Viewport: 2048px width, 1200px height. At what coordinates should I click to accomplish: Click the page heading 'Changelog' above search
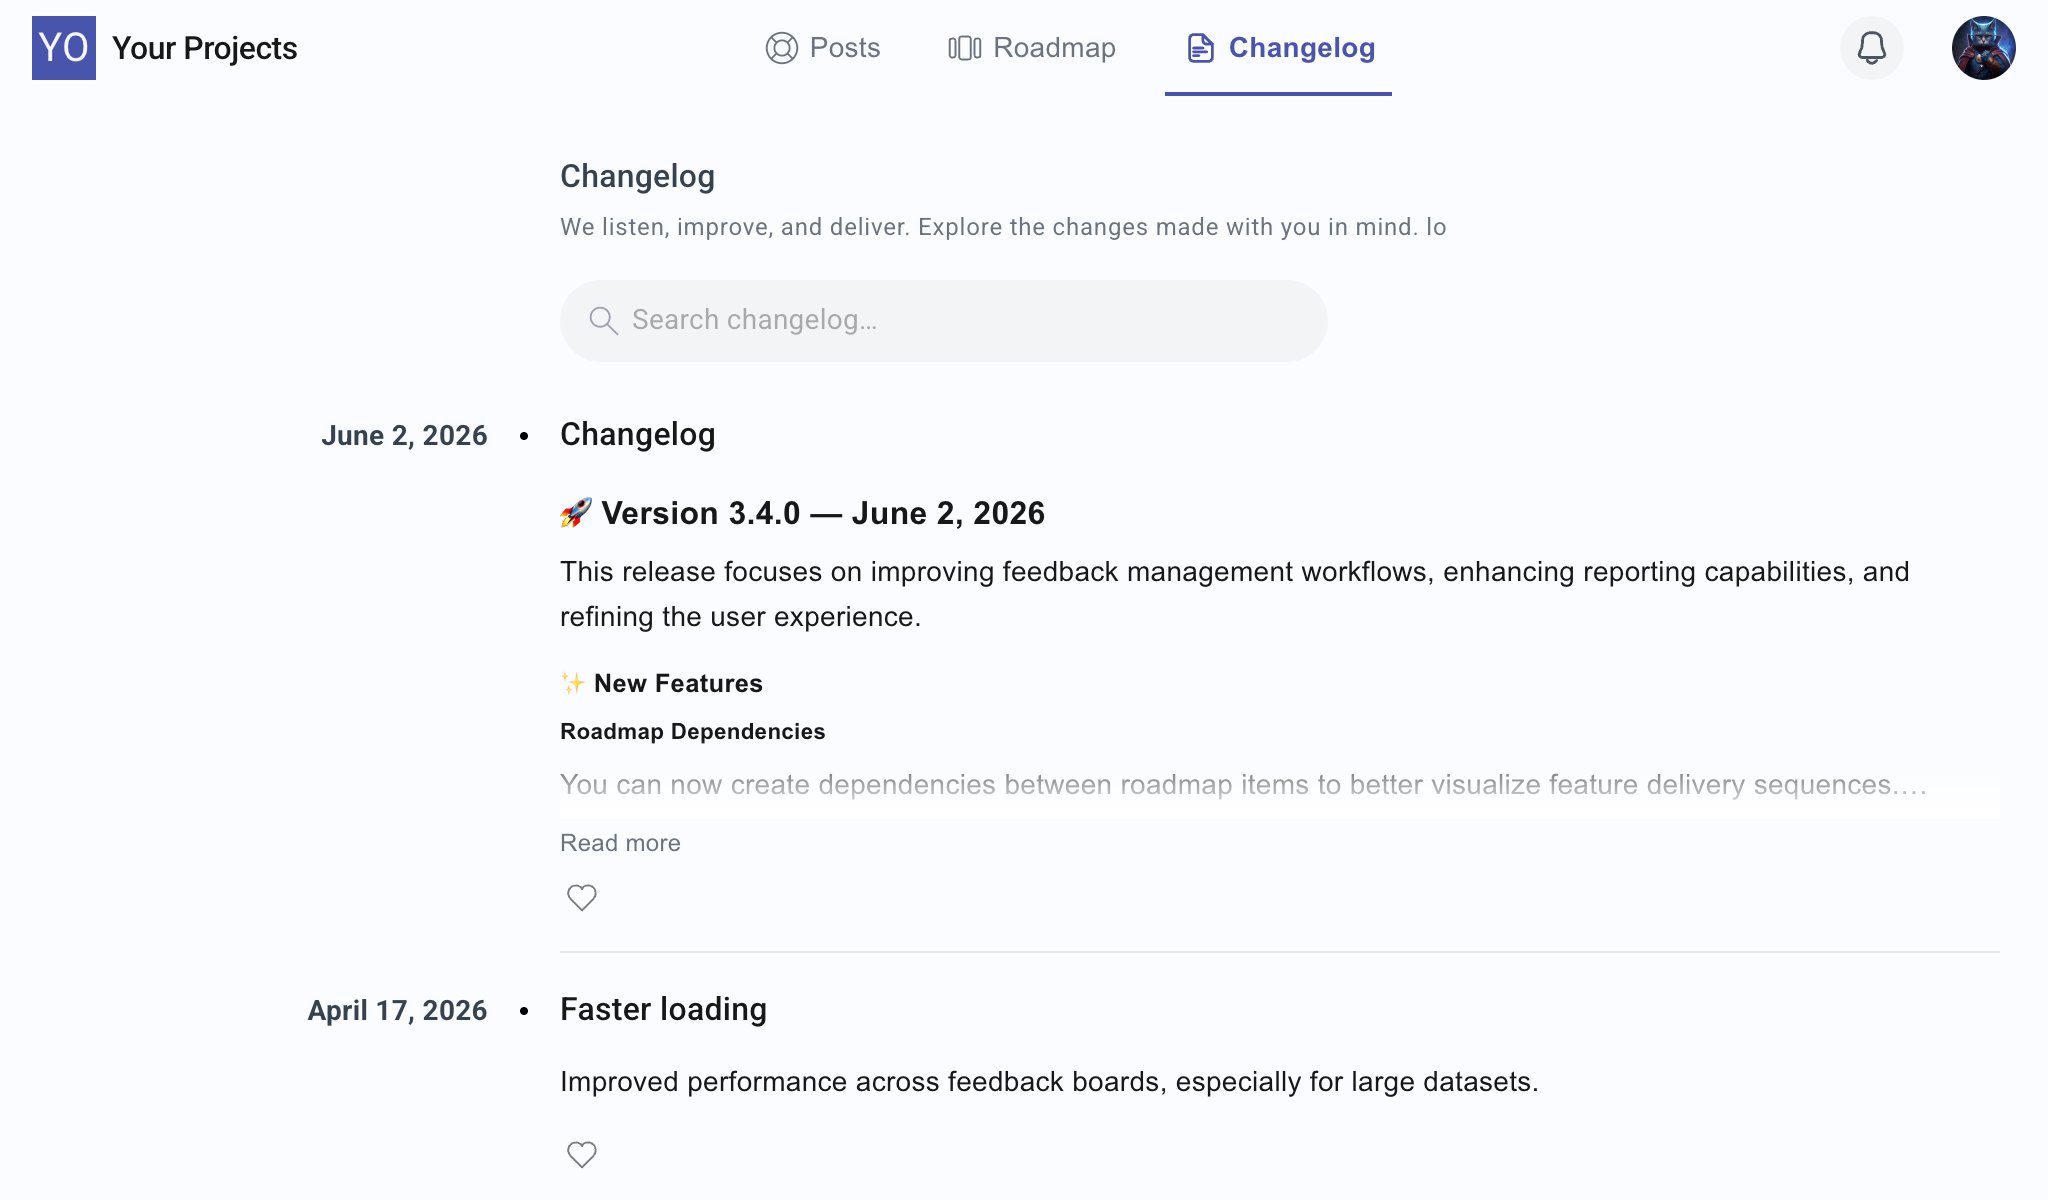[637, 176]
